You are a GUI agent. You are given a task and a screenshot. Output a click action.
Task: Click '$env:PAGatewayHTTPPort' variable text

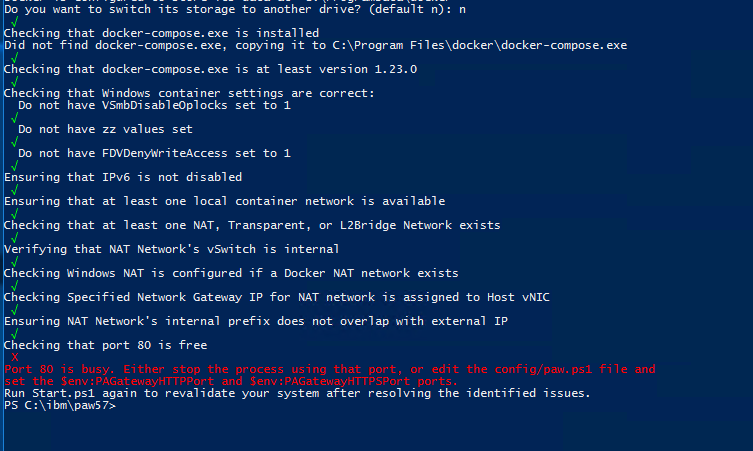pyautogui.click(x=137, y=381)
